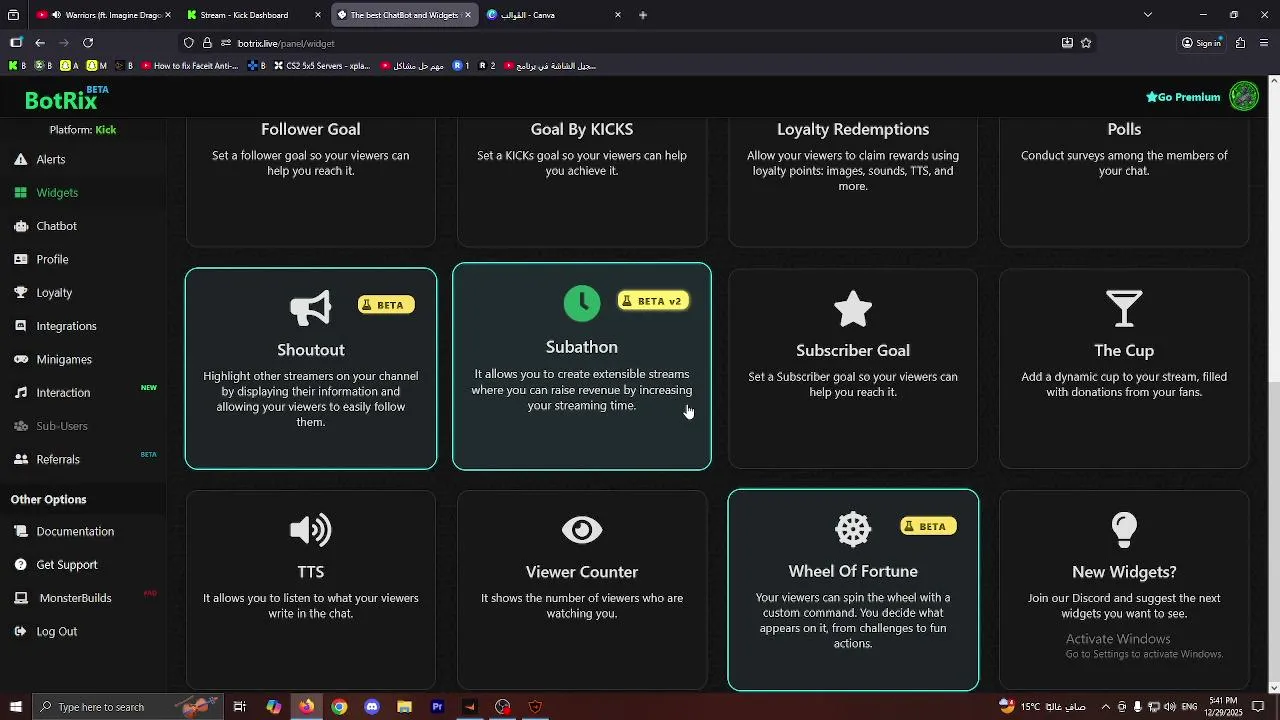Click the TTS speaker icon
Image resolution: width=1280 pixels, height=720 pixels.
(x=310, y=530)
